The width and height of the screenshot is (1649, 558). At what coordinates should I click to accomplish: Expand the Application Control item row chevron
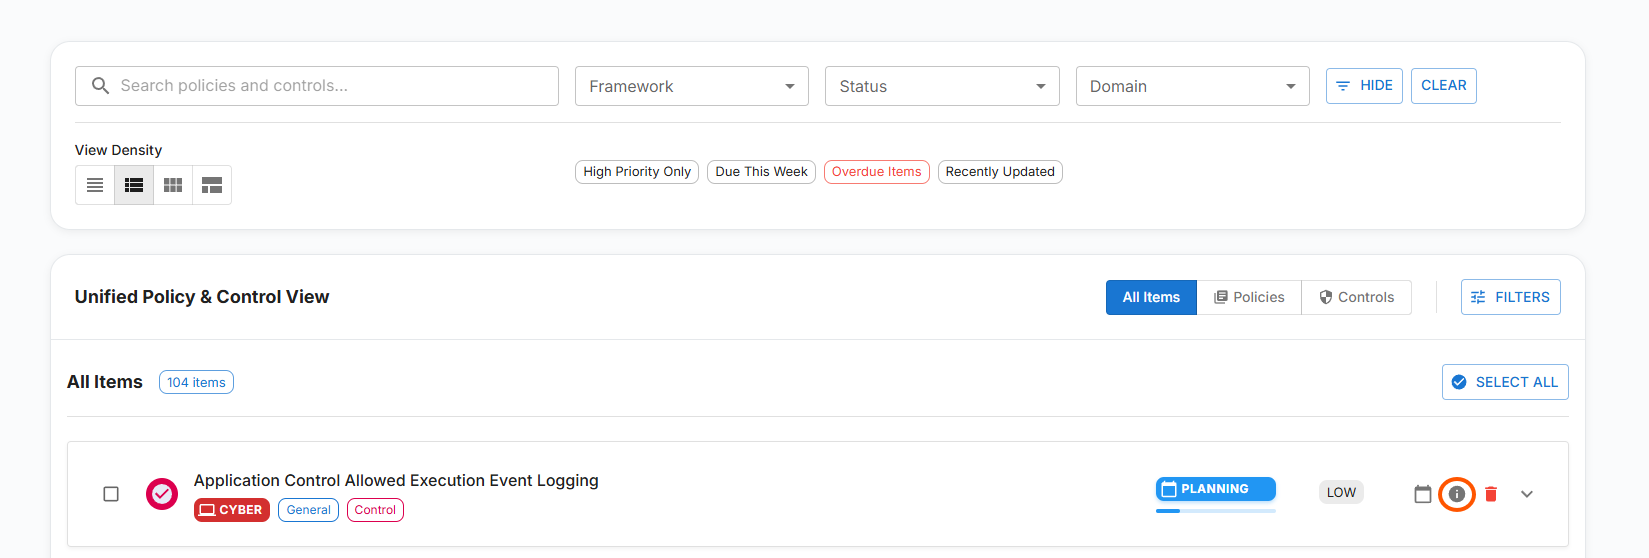(1527, 494)
